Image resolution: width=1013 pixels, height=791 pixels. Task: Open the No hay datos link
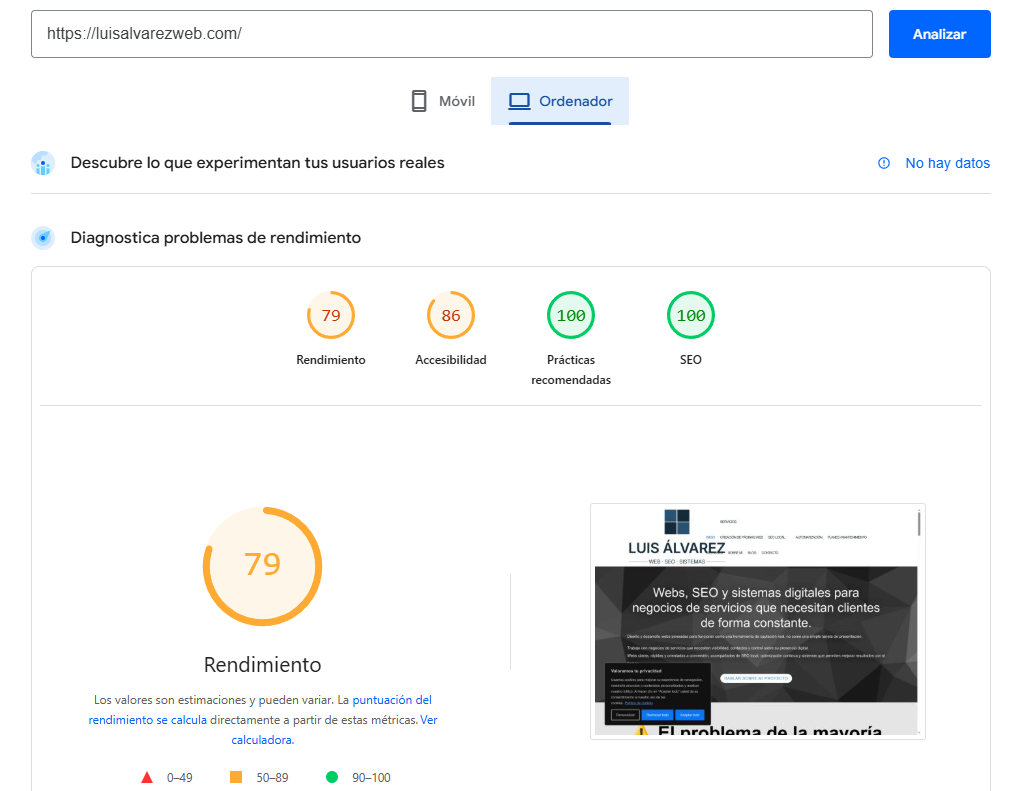[x=947, y=163]
